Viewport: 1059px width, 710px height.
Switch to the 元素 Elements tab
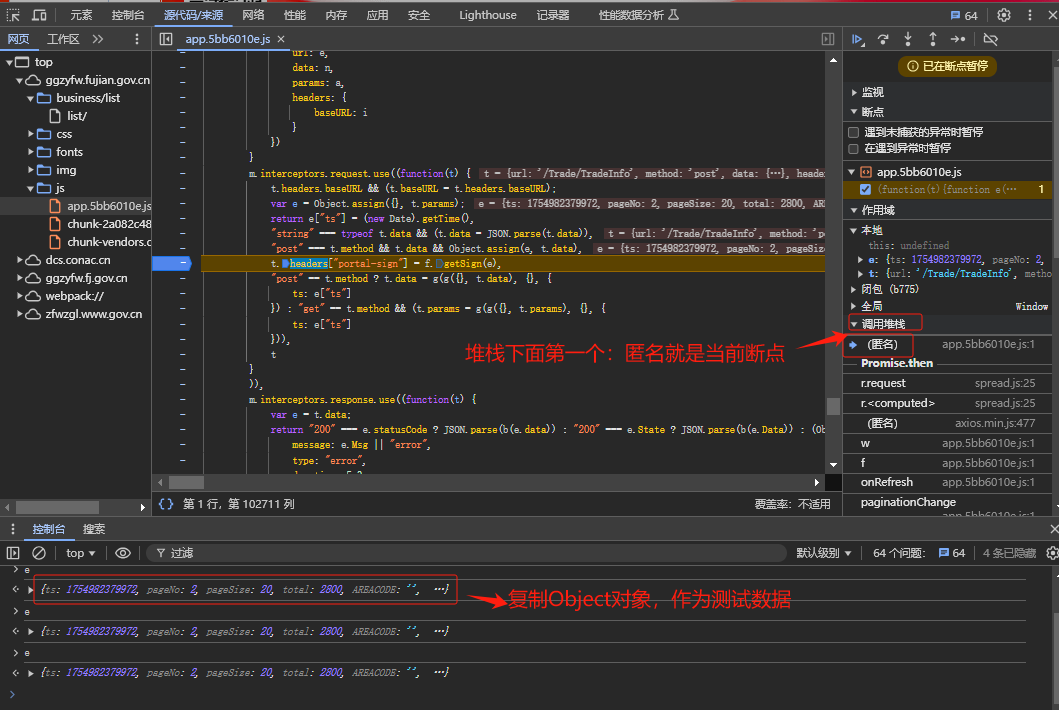click(81, 15)
